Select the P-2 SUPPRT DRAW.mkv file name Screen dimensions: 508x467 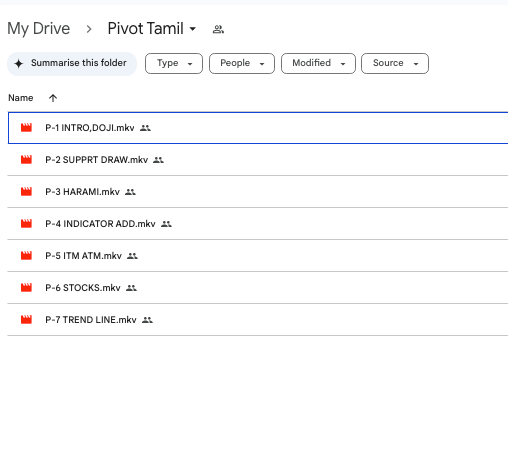tap(97, 160)
